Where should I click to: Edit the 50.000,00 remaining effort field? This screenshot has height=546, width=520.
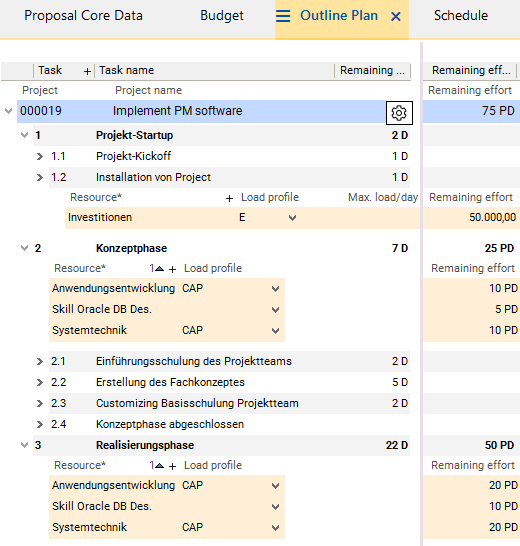tap(471, 218)
